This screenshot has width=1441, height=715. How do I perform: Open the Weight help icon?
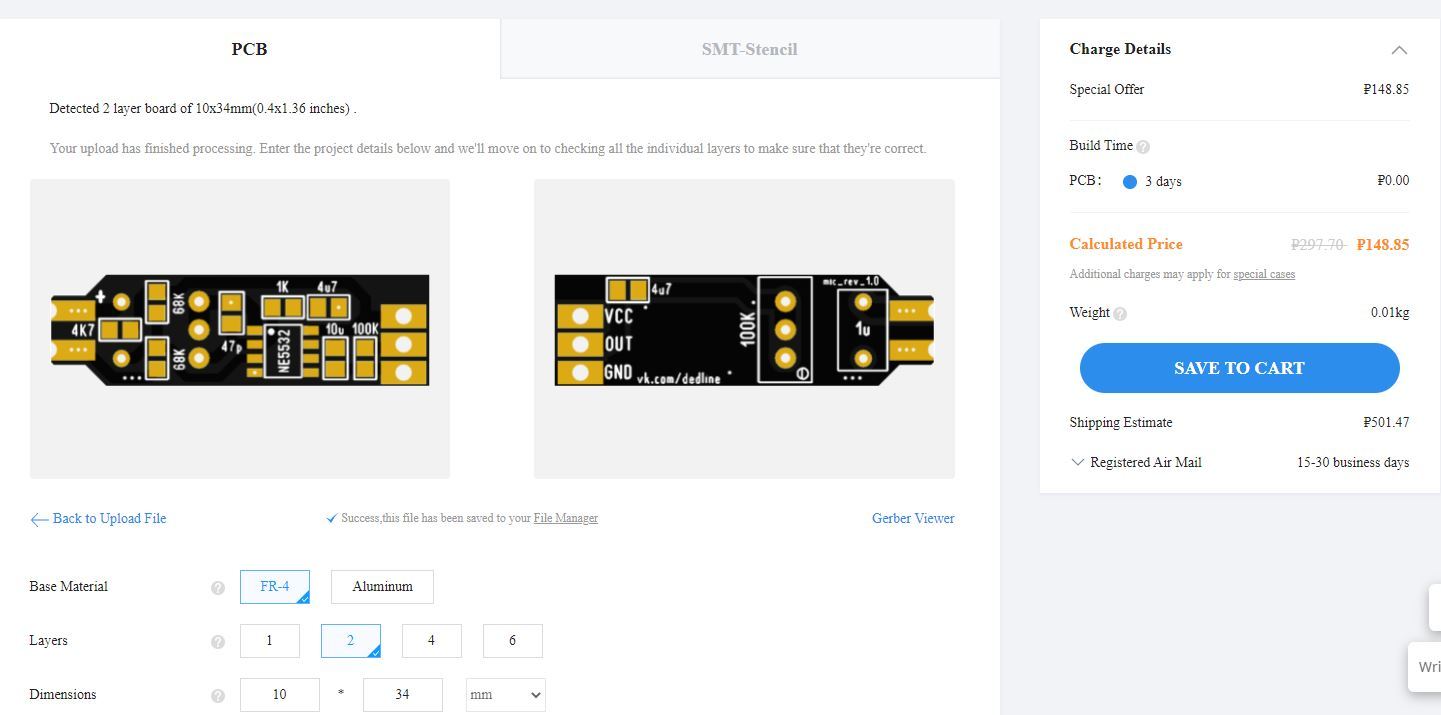click(x=1120, y=314)
